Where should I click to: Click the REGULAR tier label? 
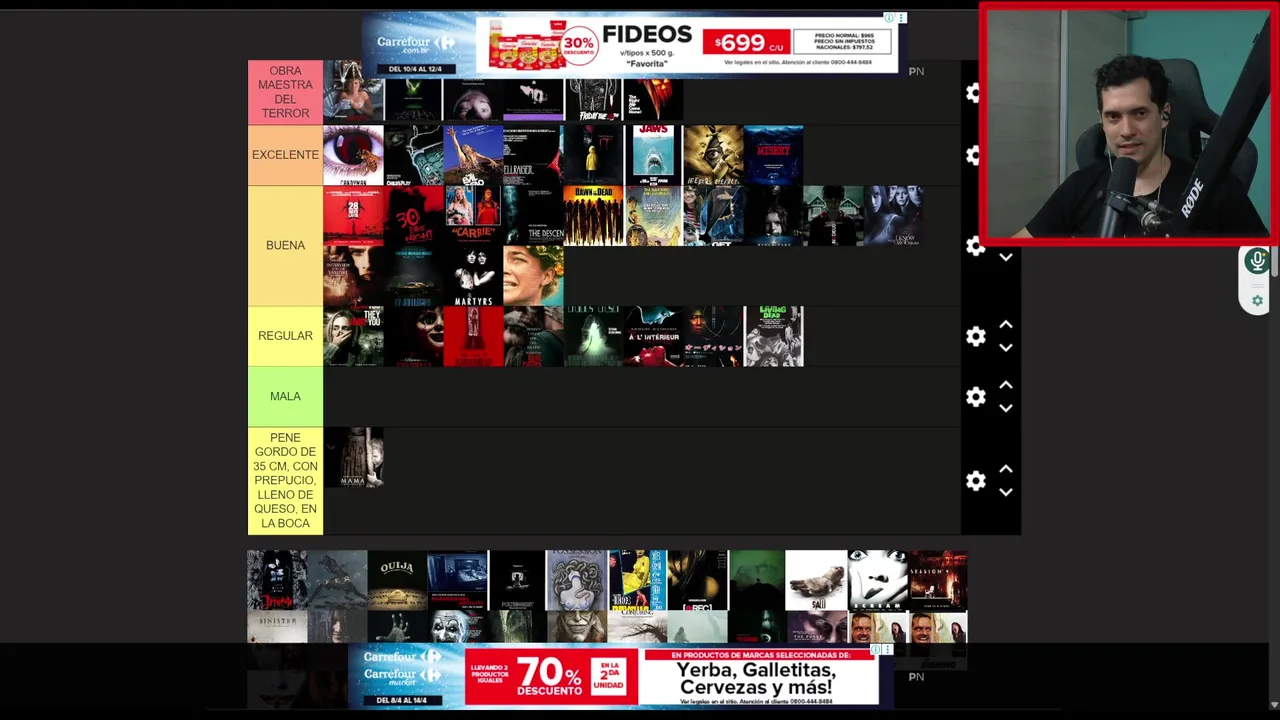tap(285, 336)
